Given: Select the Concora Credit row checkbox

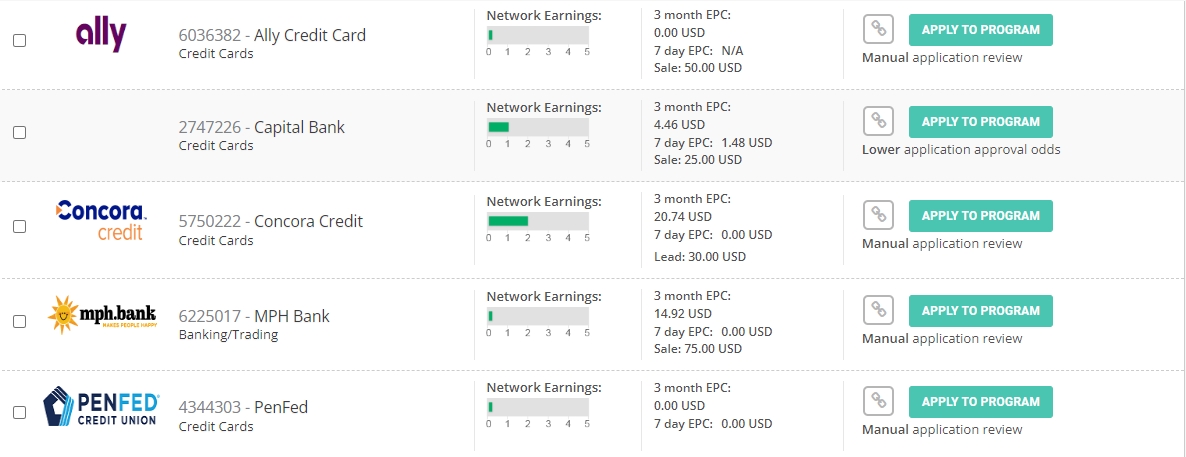Looking at the screenshot, I should click(x=20, y=226).
